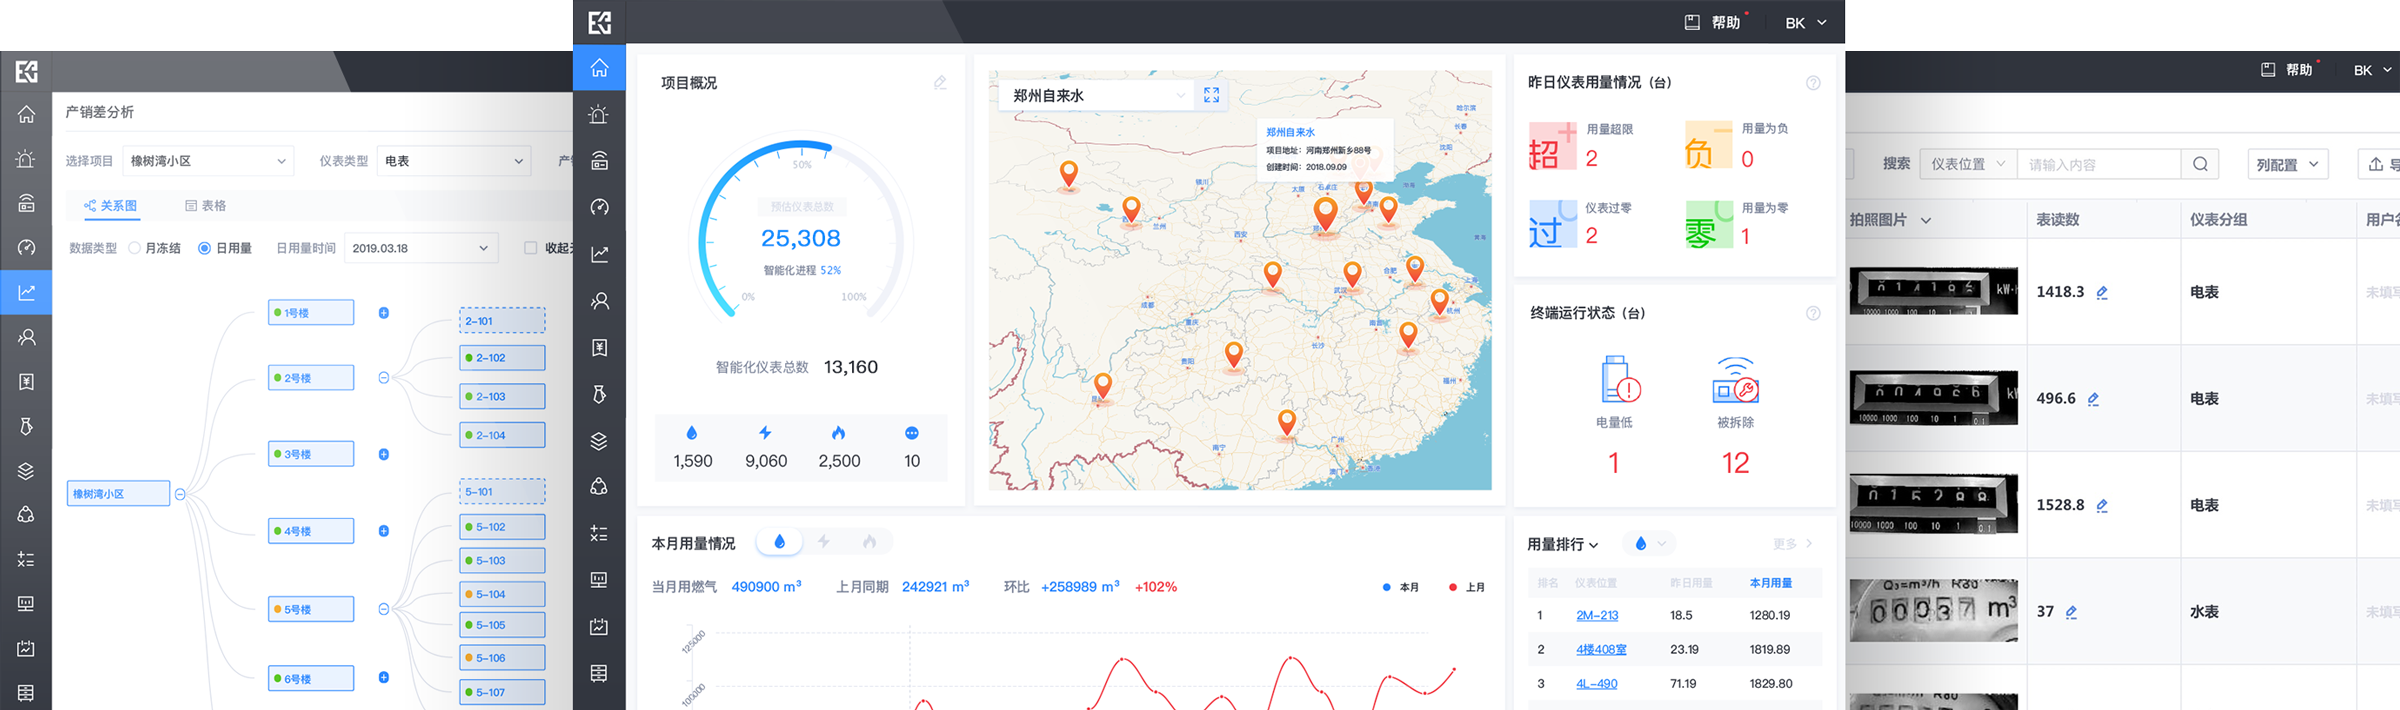Viewport: 2400px width, 710px height.
Task: Open the 列配置 dropdown
Action: tap(2288, 164)
